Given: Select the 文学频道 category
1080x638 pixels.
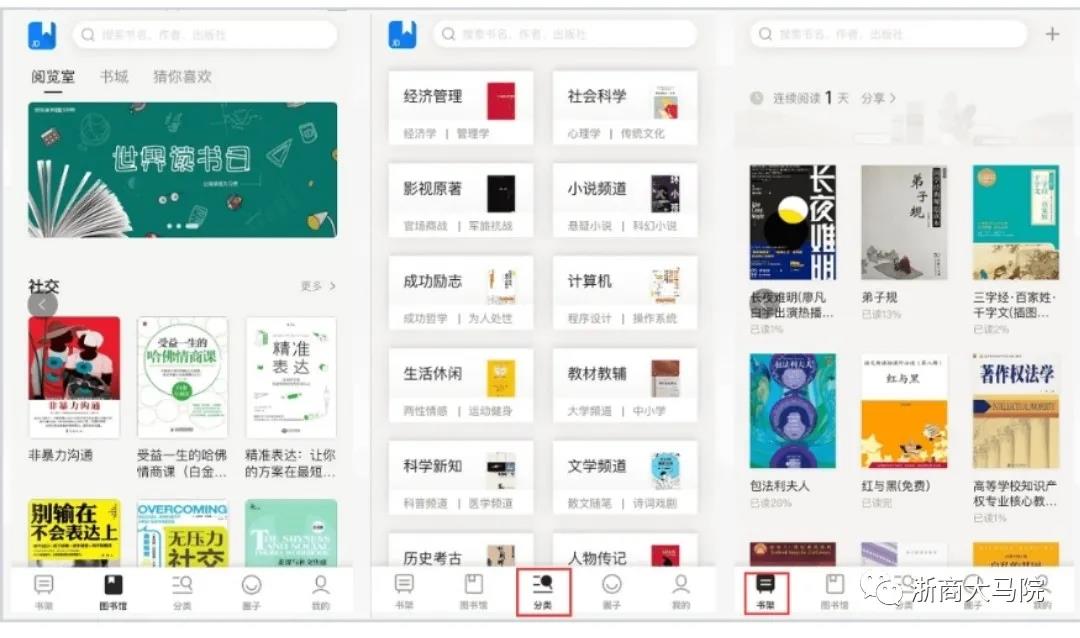Looking at the screenshot, I should tap(625, 477).
